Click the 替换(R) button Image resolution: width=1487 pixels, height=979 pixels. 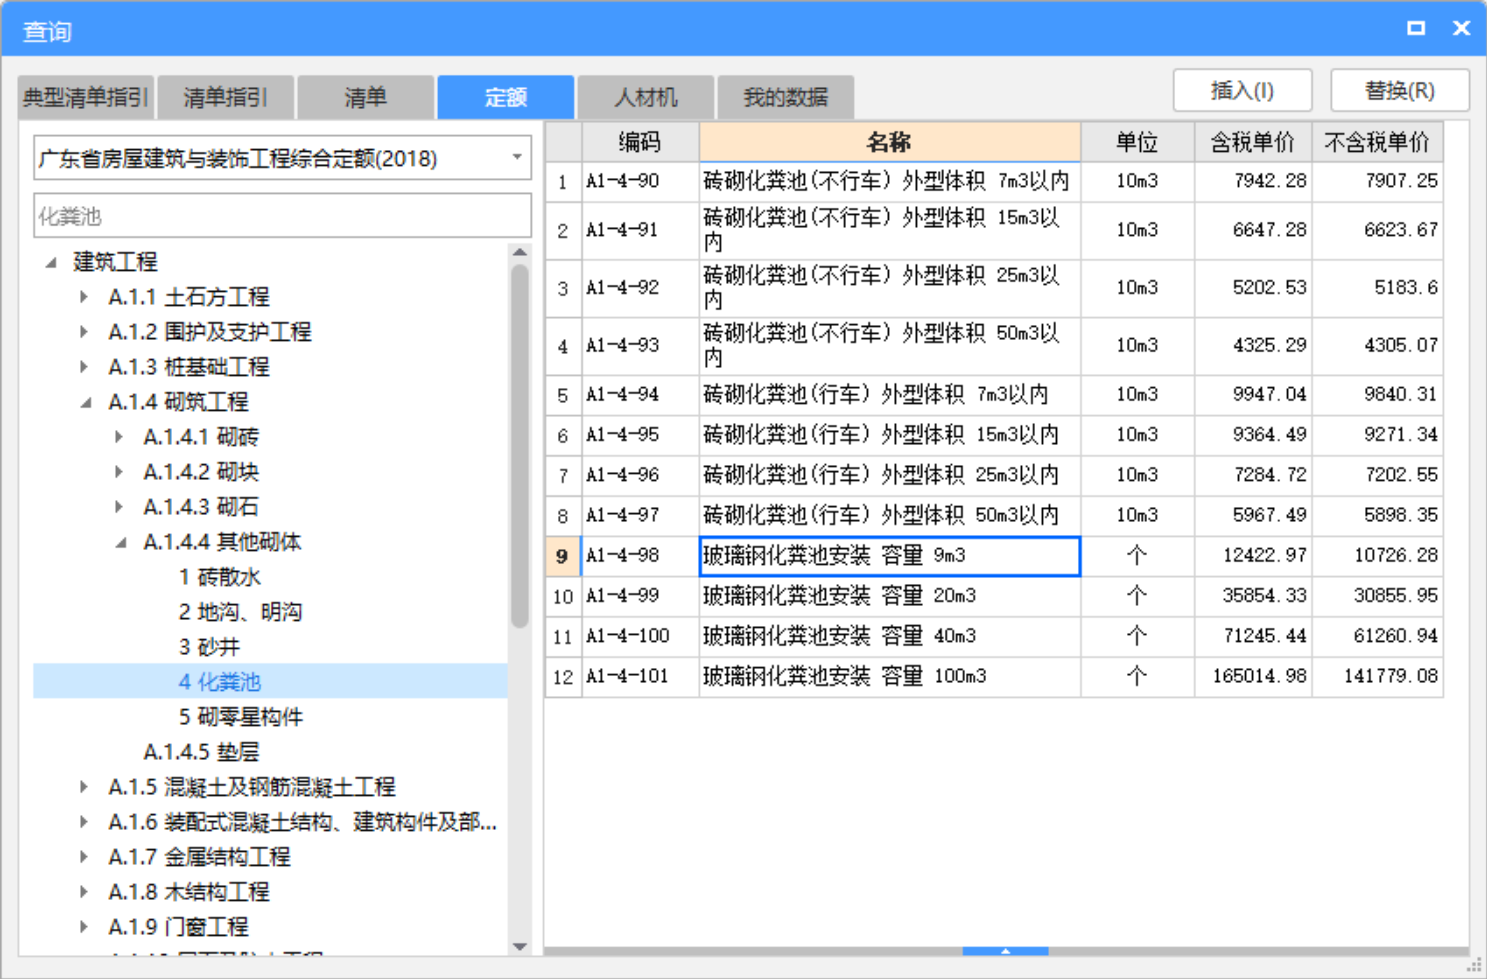1400,90
